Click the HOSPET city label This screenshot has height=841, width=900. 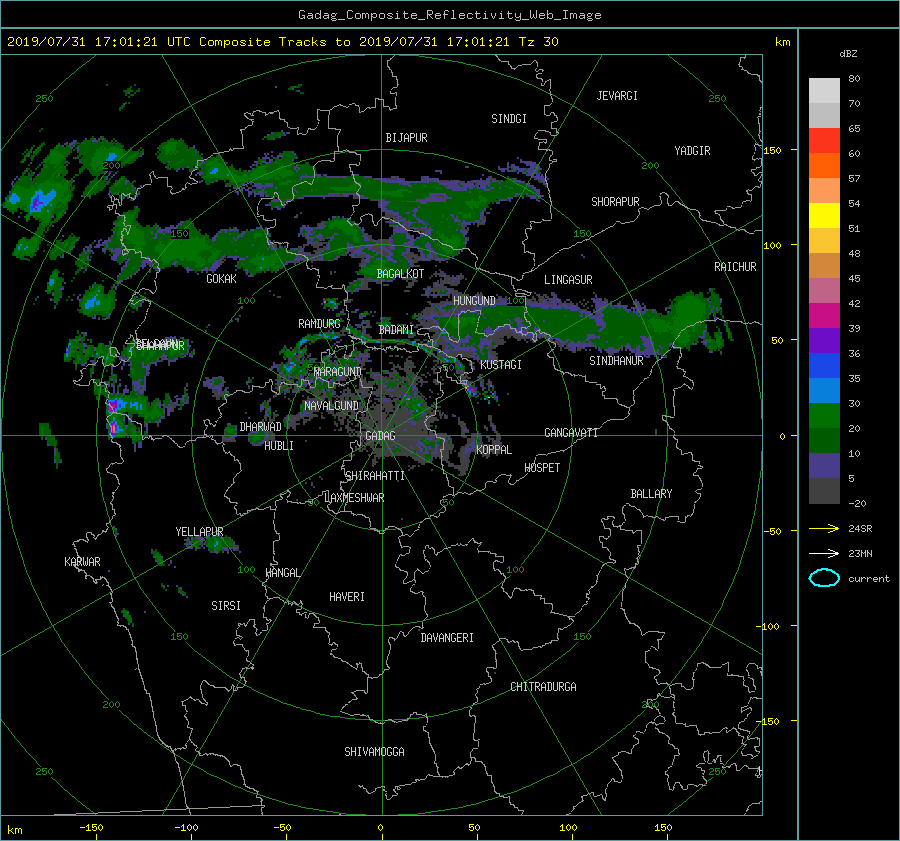[542, 468]
